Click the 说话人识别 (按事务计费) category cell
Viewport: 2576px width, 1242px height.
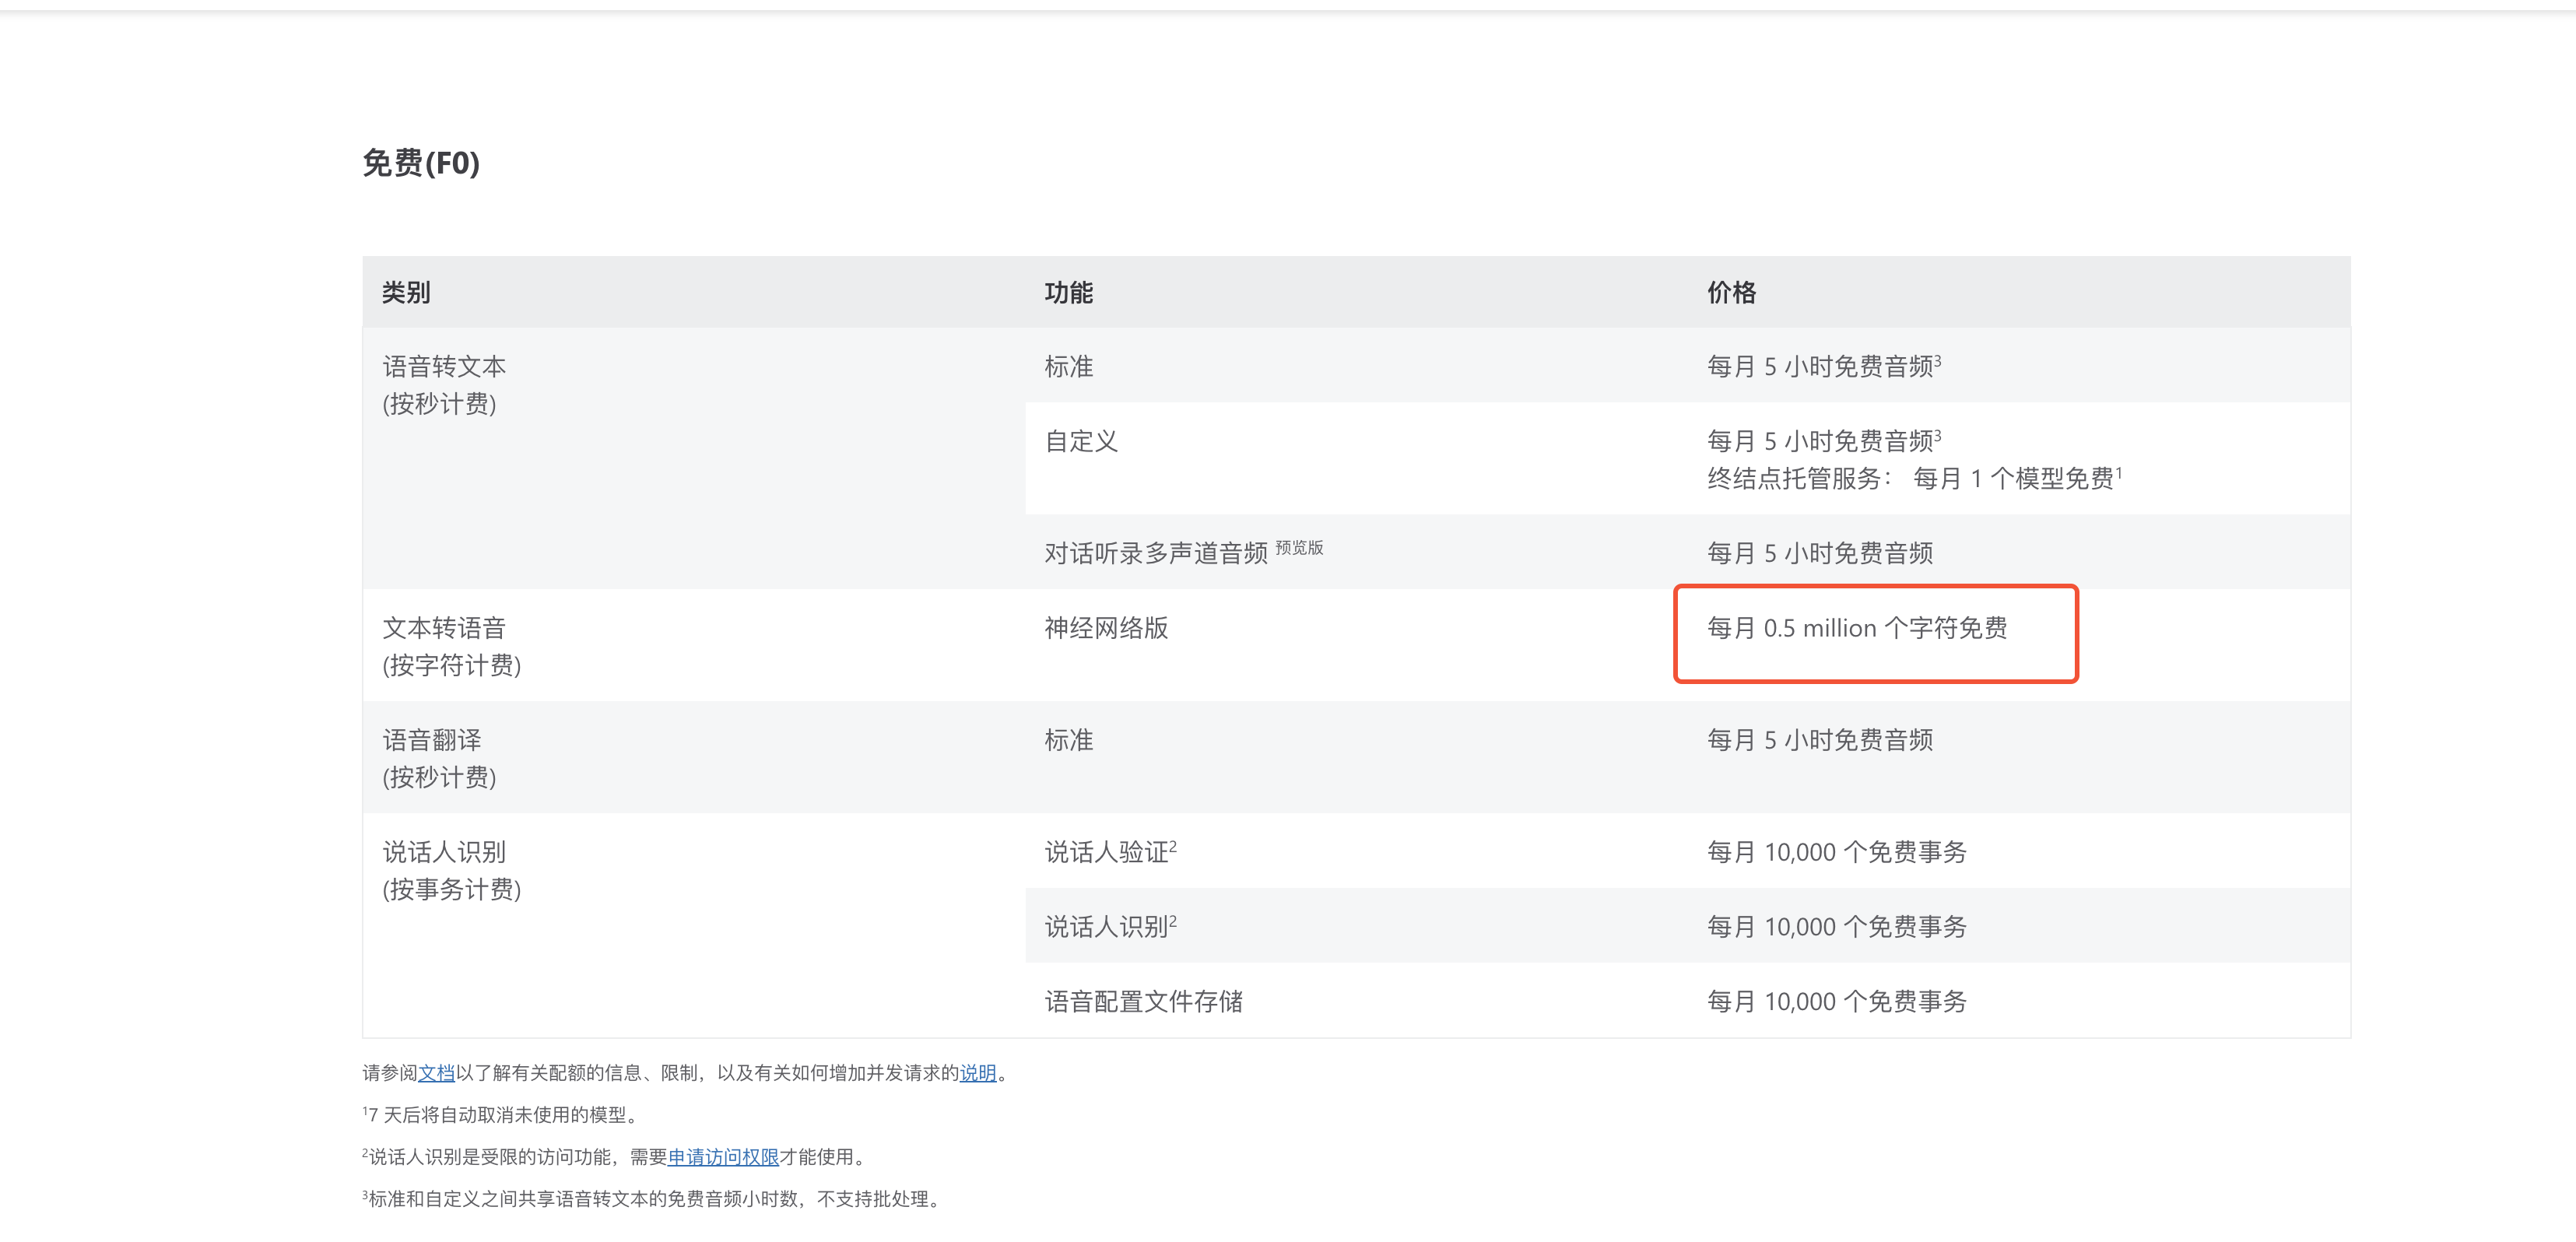click(x=693, y=926)
